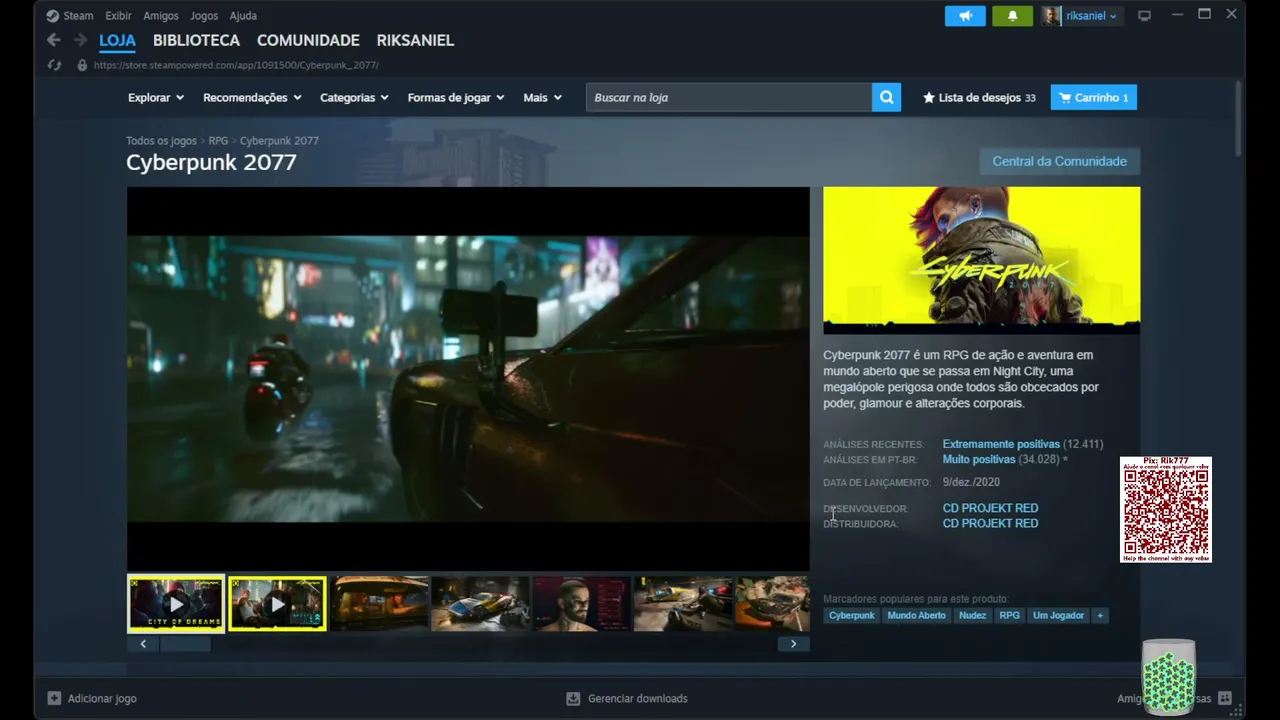
Task: Click the padlock security icon
Action: click(x=82, y=65)
